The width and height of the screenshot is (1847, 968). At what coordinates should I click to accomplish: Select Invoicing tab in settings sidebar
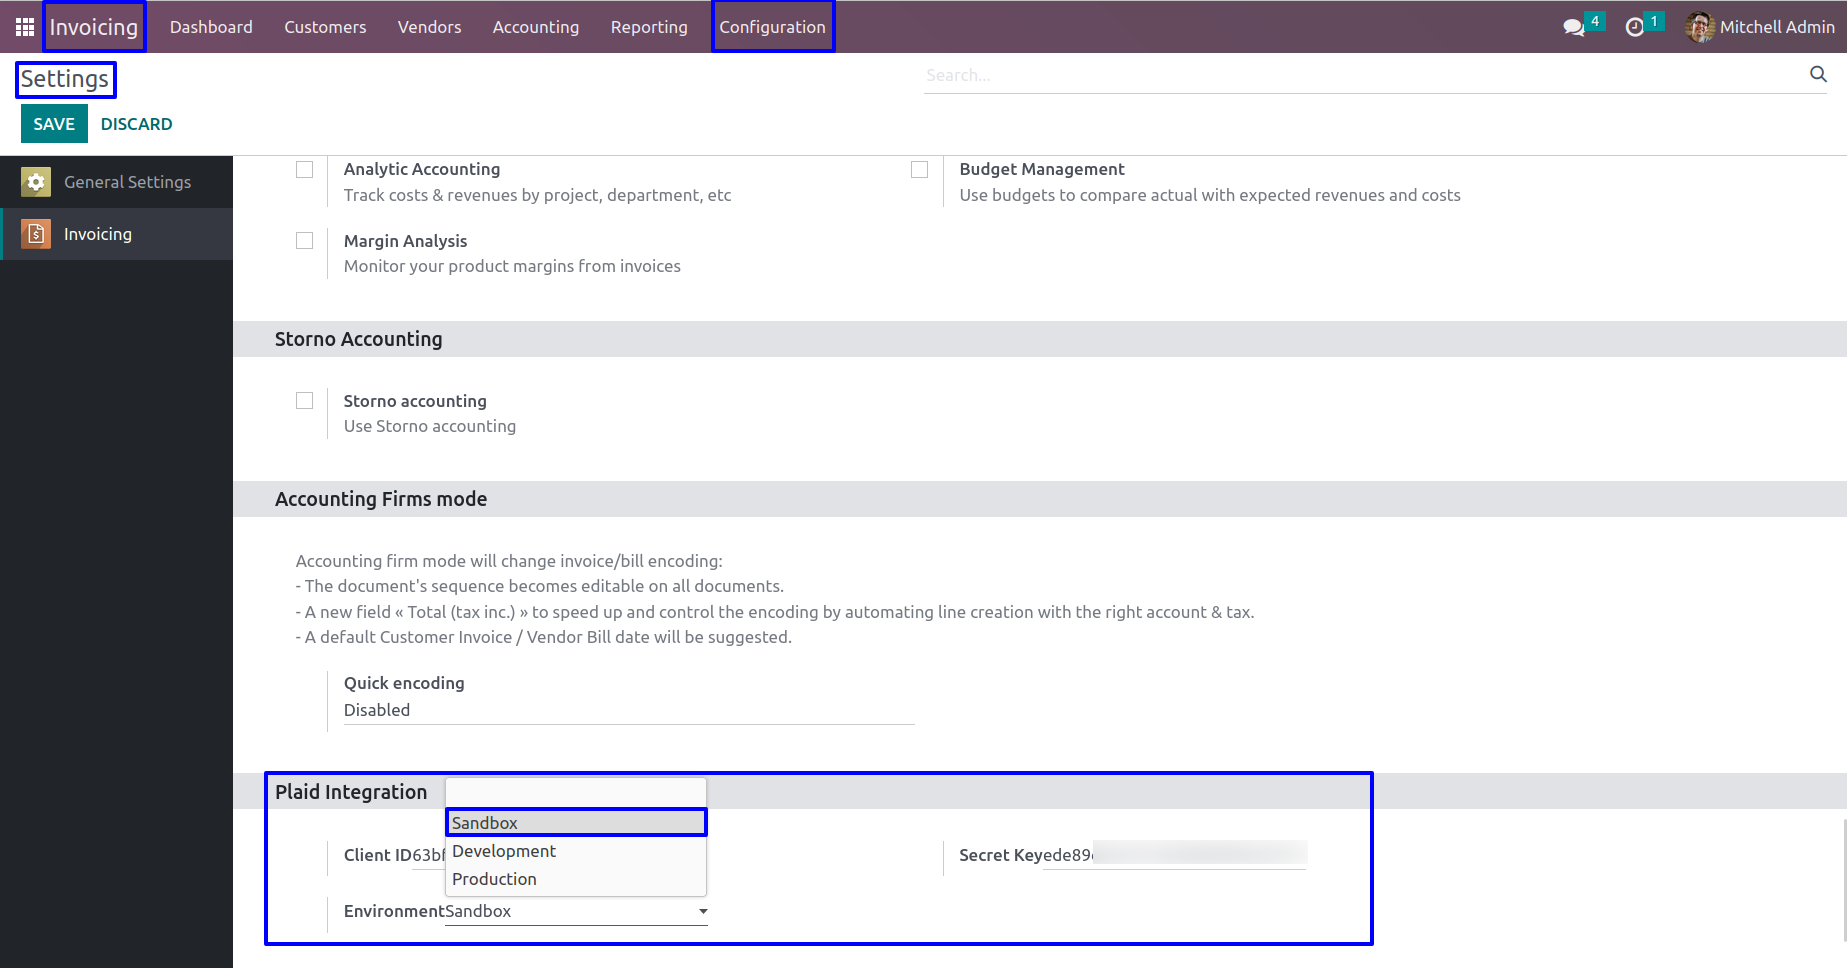[x=116, y=234]
